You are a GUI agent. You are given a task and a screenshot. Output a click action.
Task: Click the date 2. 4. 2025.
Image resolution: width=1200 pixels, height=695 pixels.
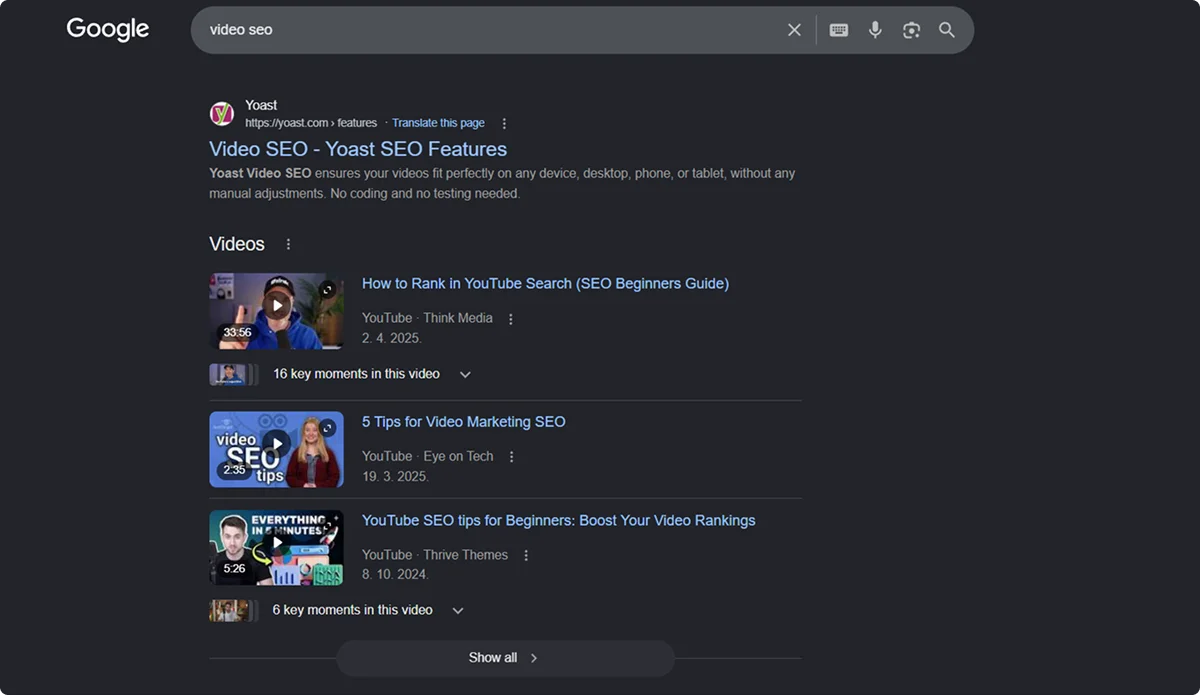pyautogui.click(x=392, y=339)
